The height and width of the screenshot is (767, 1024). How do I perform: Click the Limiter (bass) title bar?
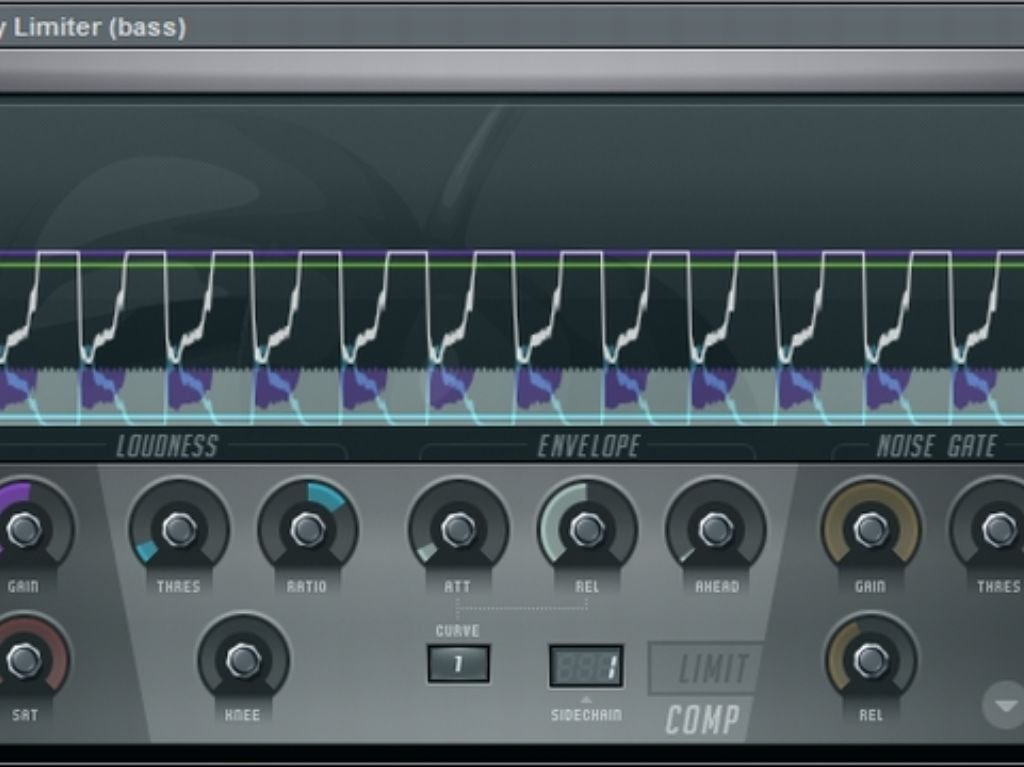click(512, 27)
